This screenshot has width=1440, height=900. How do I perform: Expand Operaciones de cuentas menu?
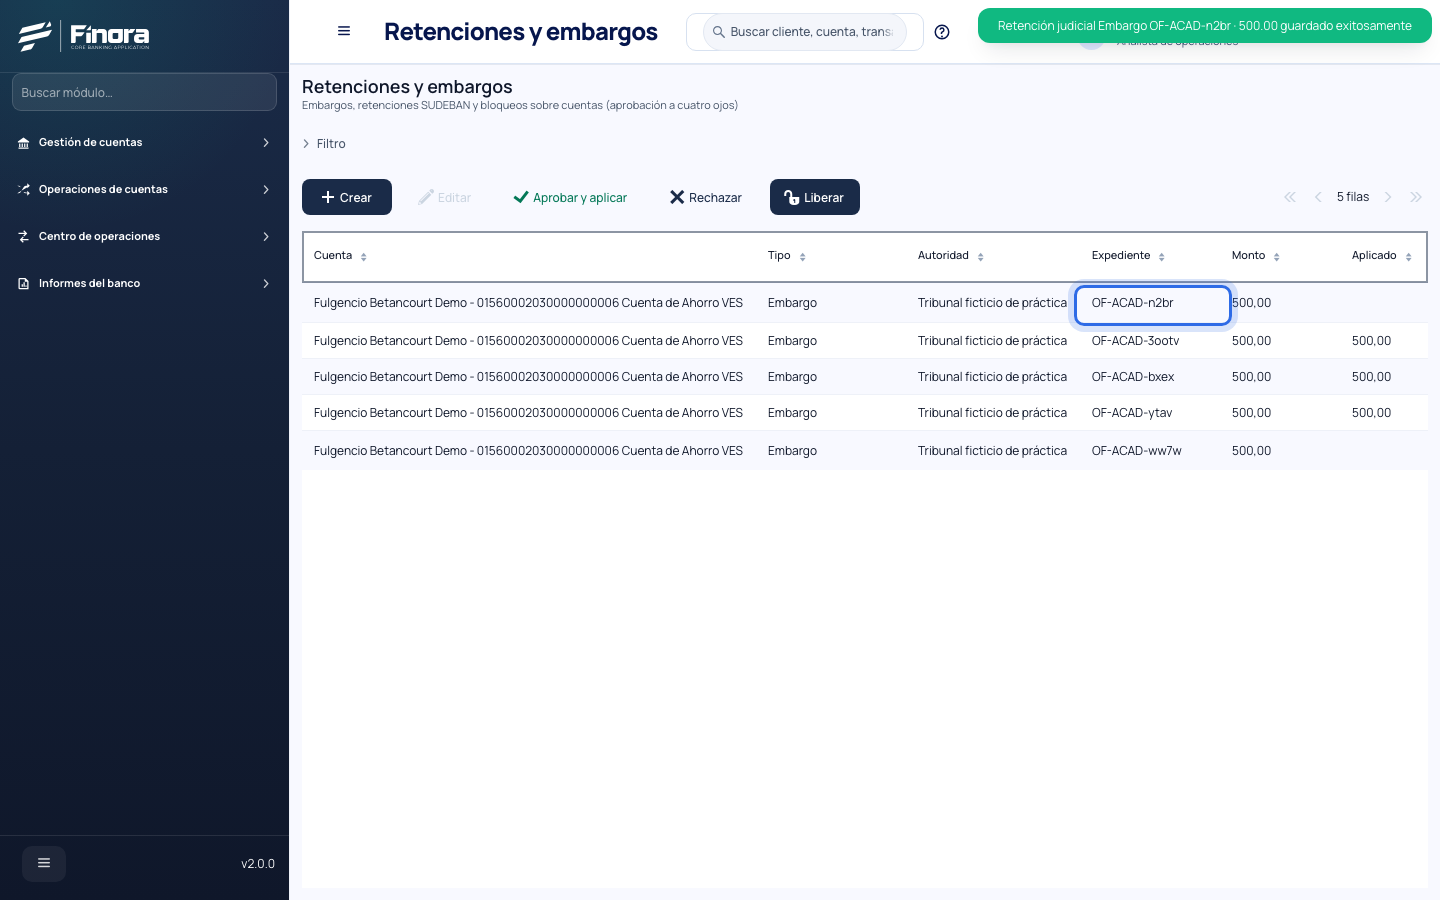pos(144,190)
